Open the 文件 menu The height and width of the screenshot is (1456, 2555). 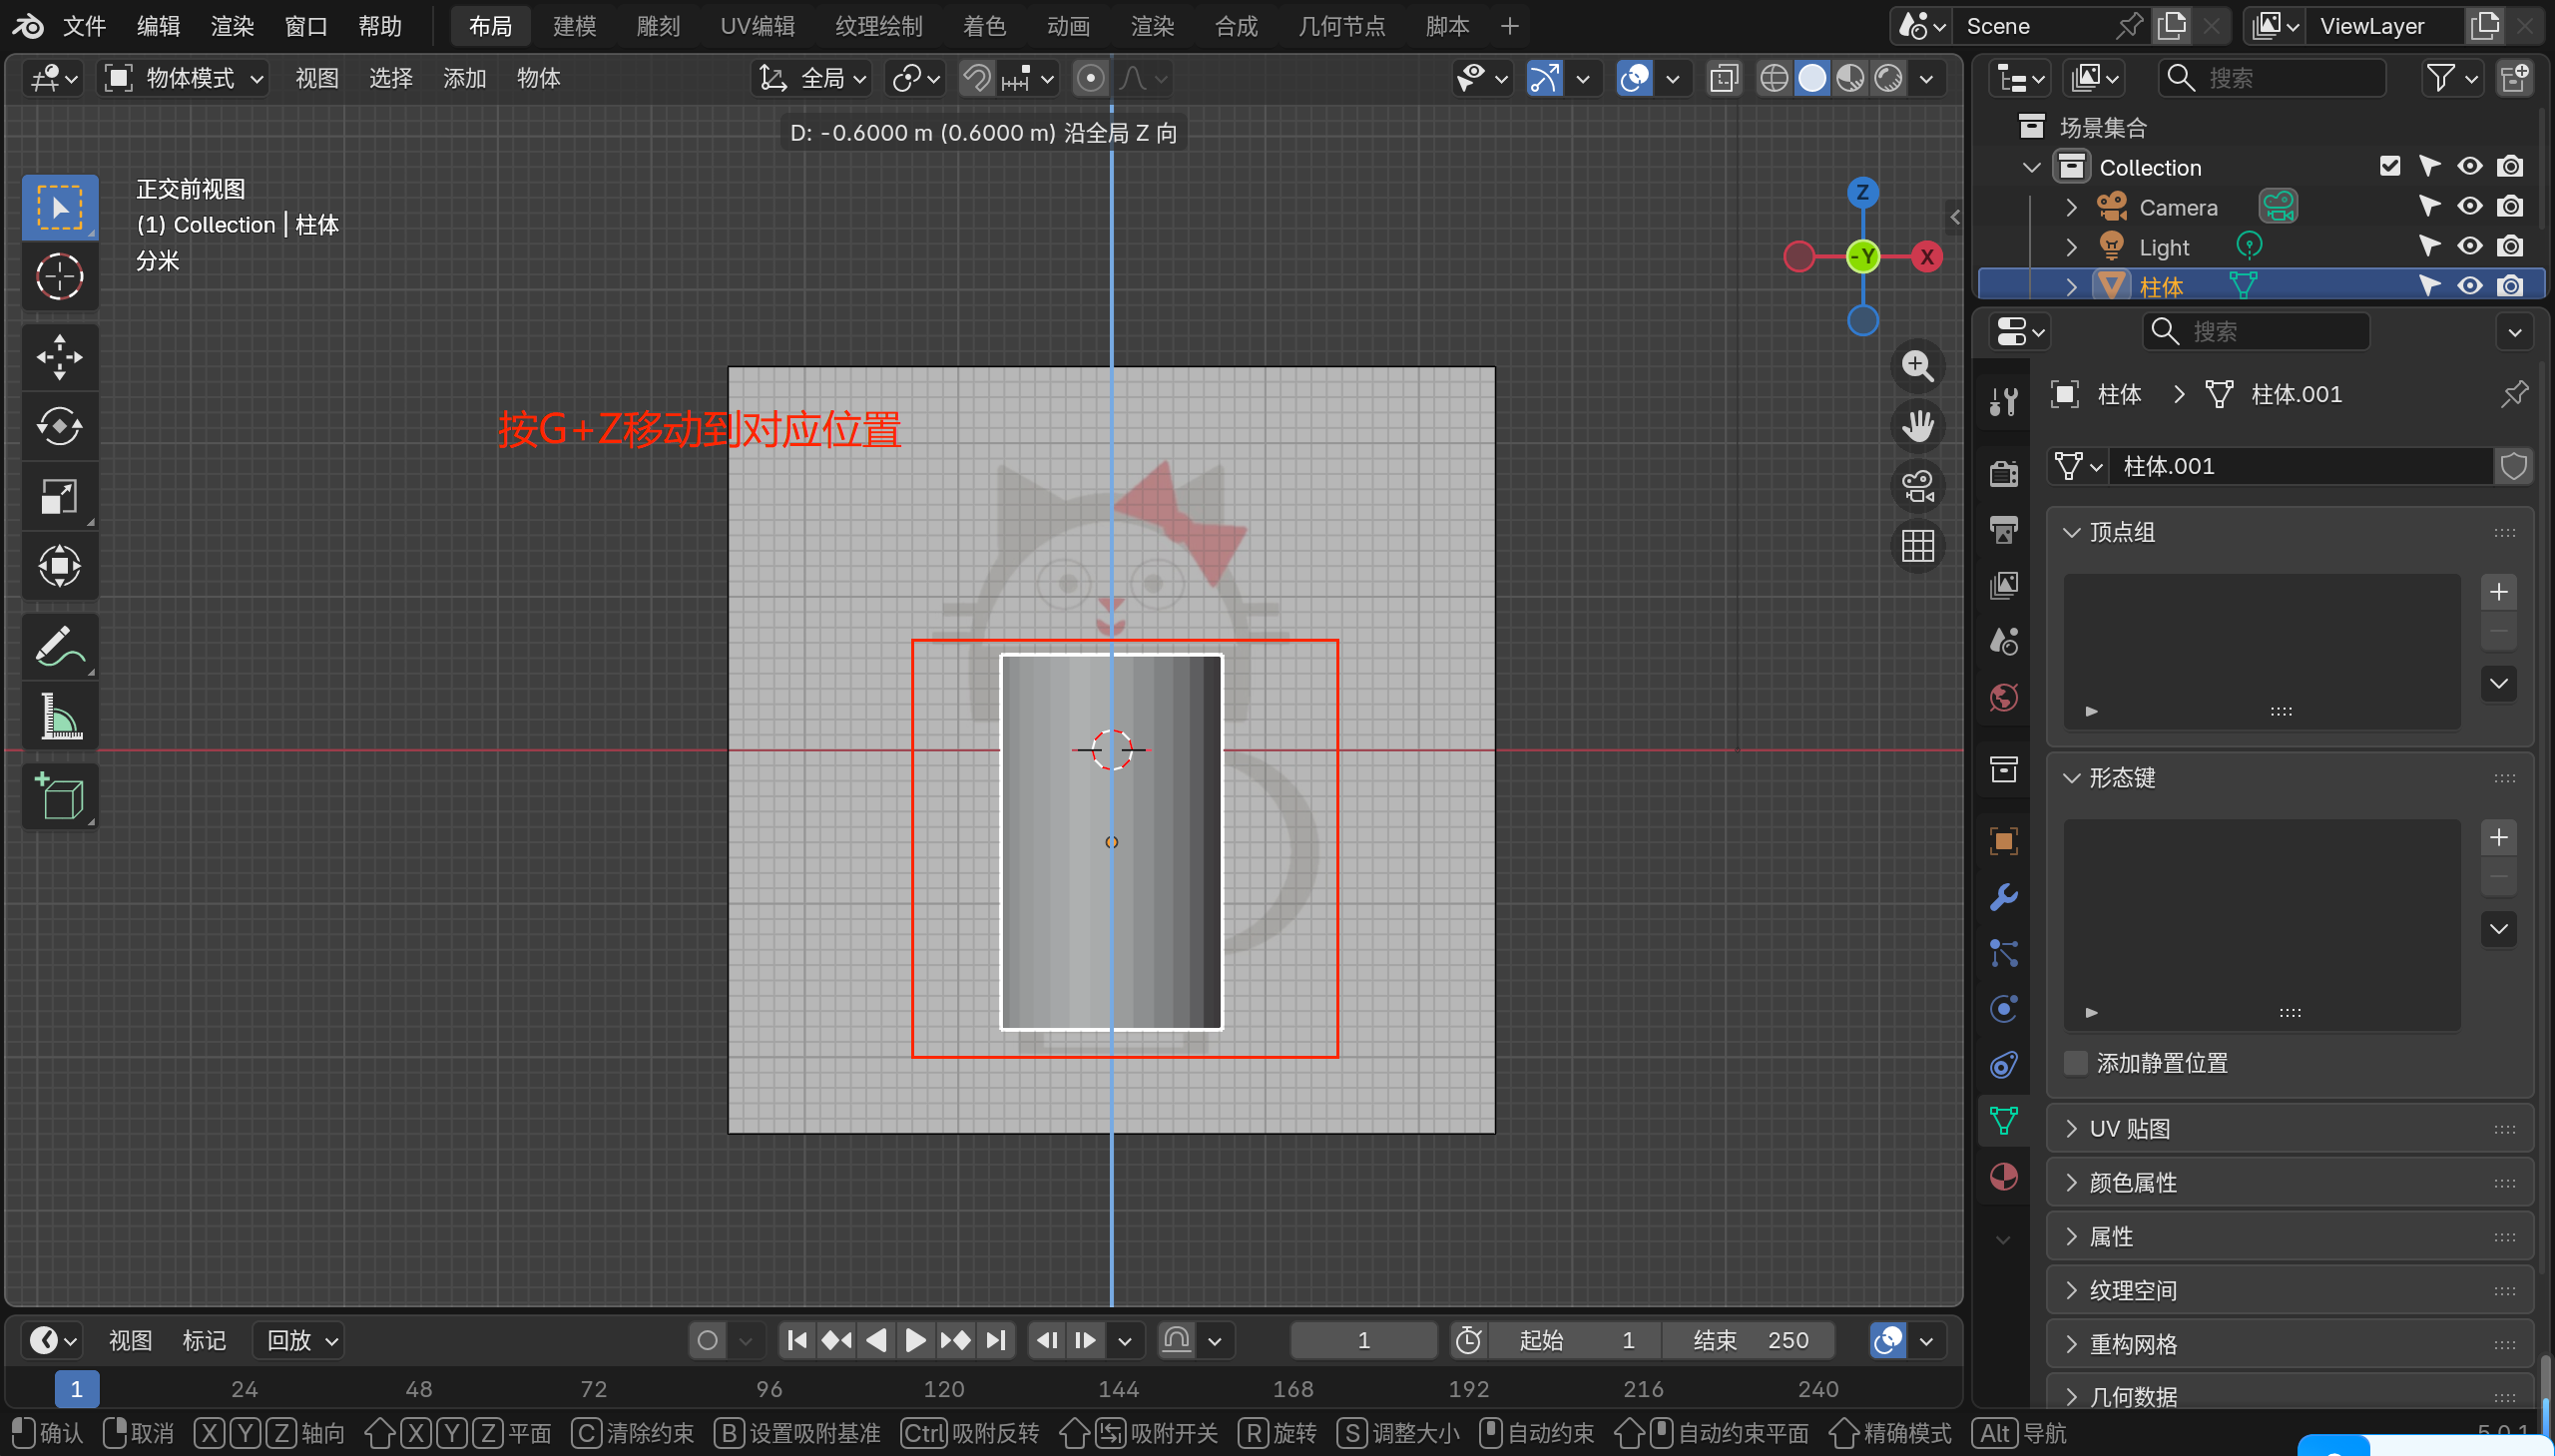(84, 26)
